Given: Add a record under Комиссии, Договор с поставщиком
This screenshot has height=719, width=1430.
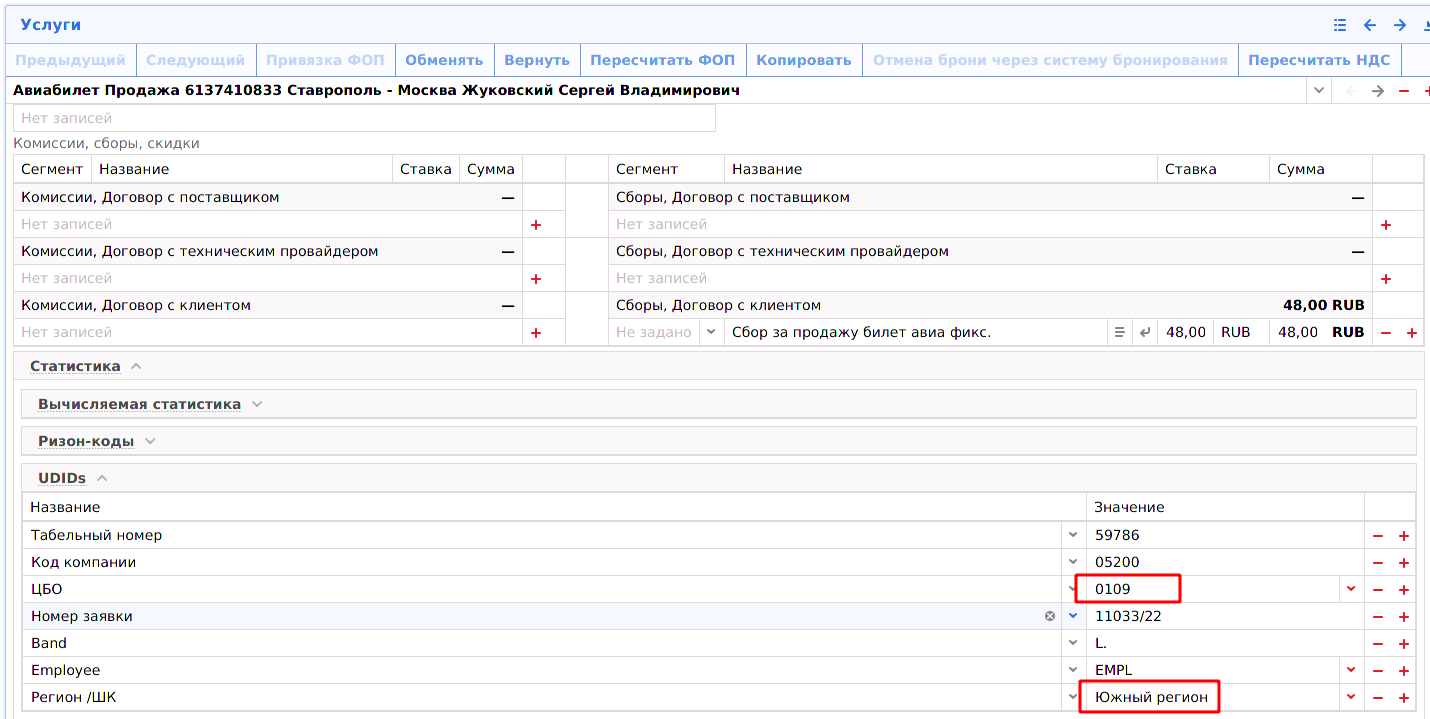Looking at the screenshot, I should [536, 225].
